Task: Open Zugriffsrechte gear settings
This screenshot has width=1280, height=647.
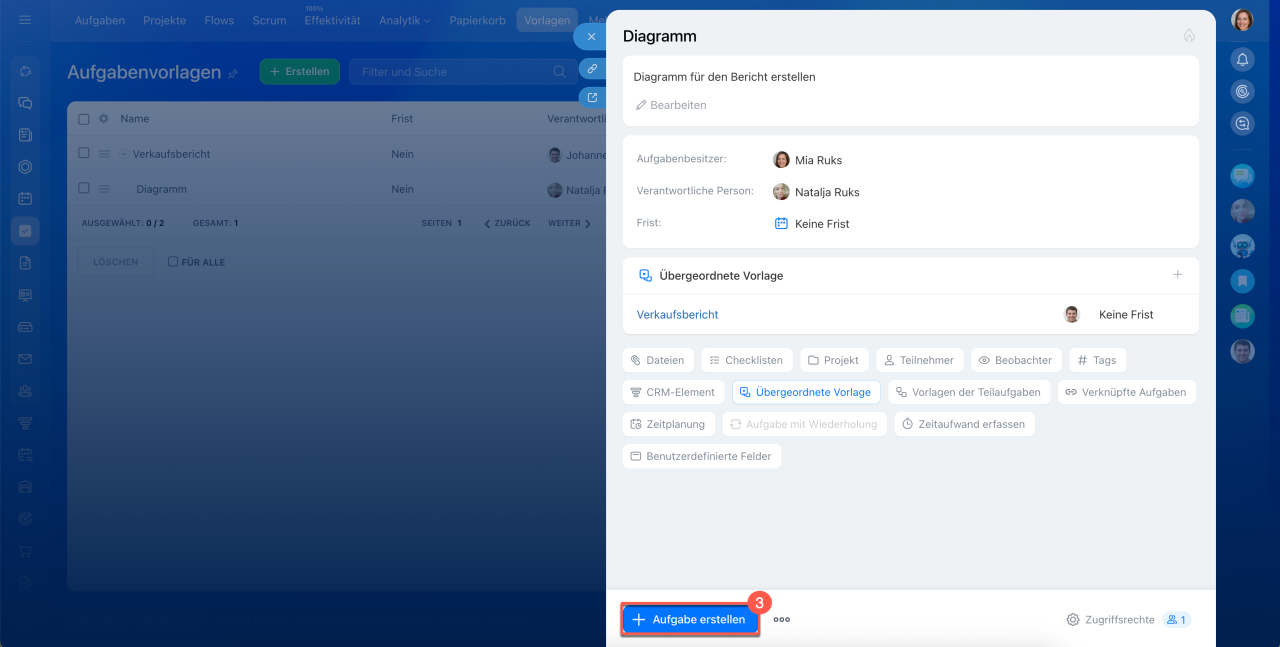Action: point(1073,620)
